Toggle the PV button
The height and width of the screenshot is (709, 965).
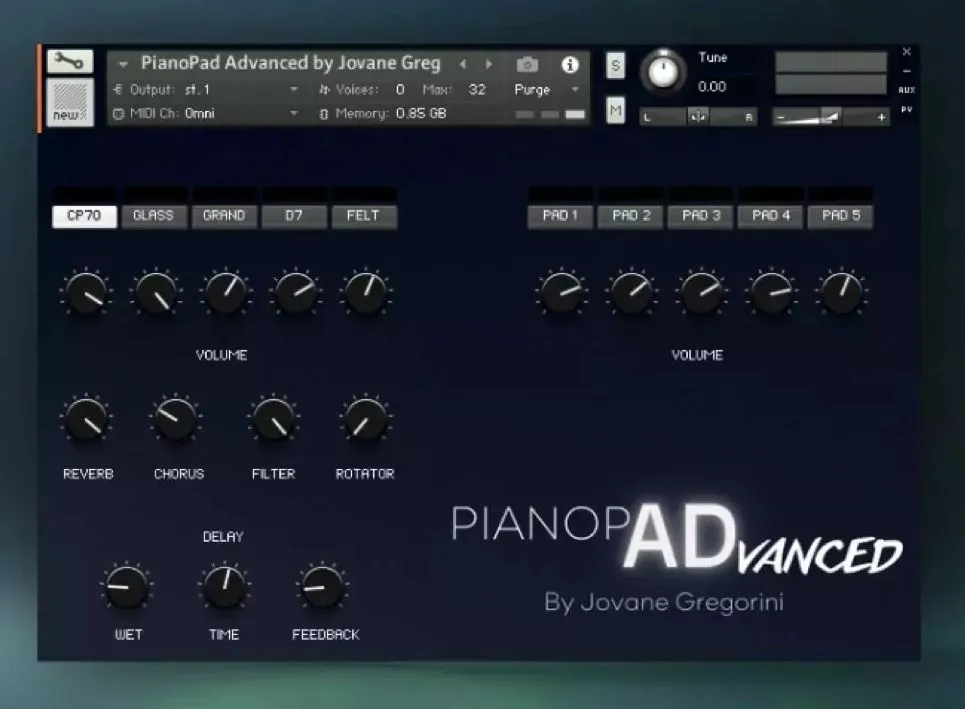coord(907,110)
